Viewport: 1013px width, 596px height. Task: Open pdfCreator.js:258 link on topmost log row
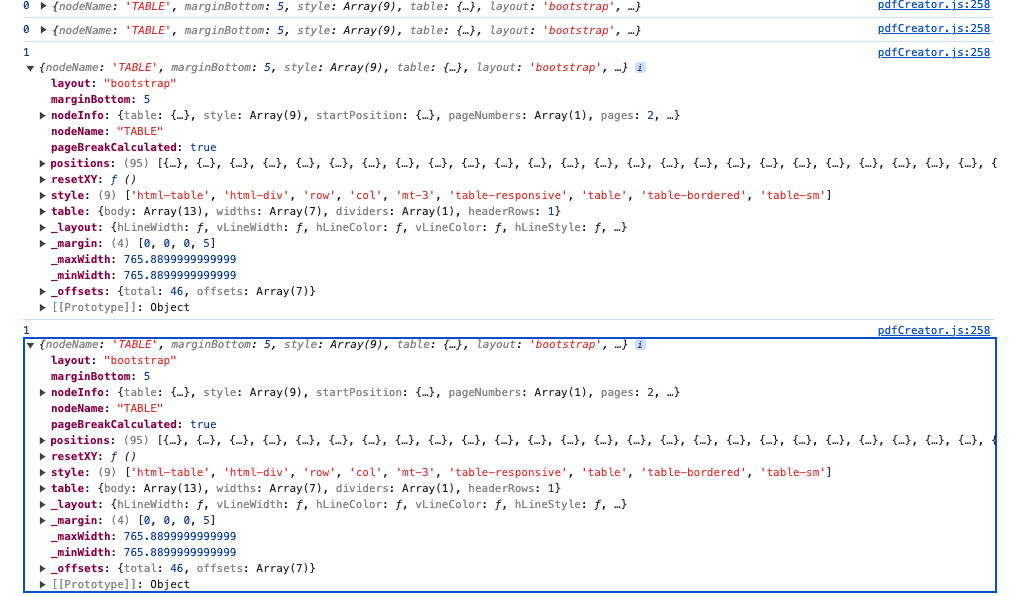[x=934, y=5]
